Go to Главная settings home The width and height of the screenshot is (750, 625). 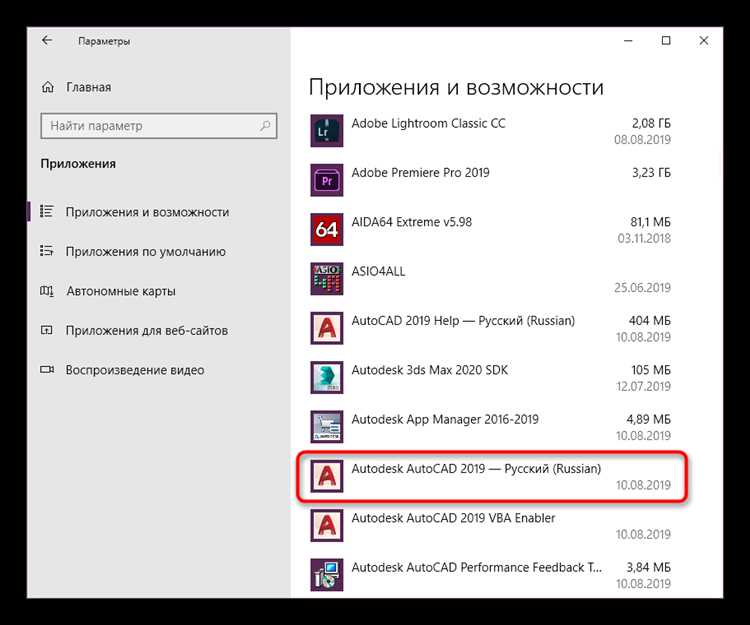(88, 88)
